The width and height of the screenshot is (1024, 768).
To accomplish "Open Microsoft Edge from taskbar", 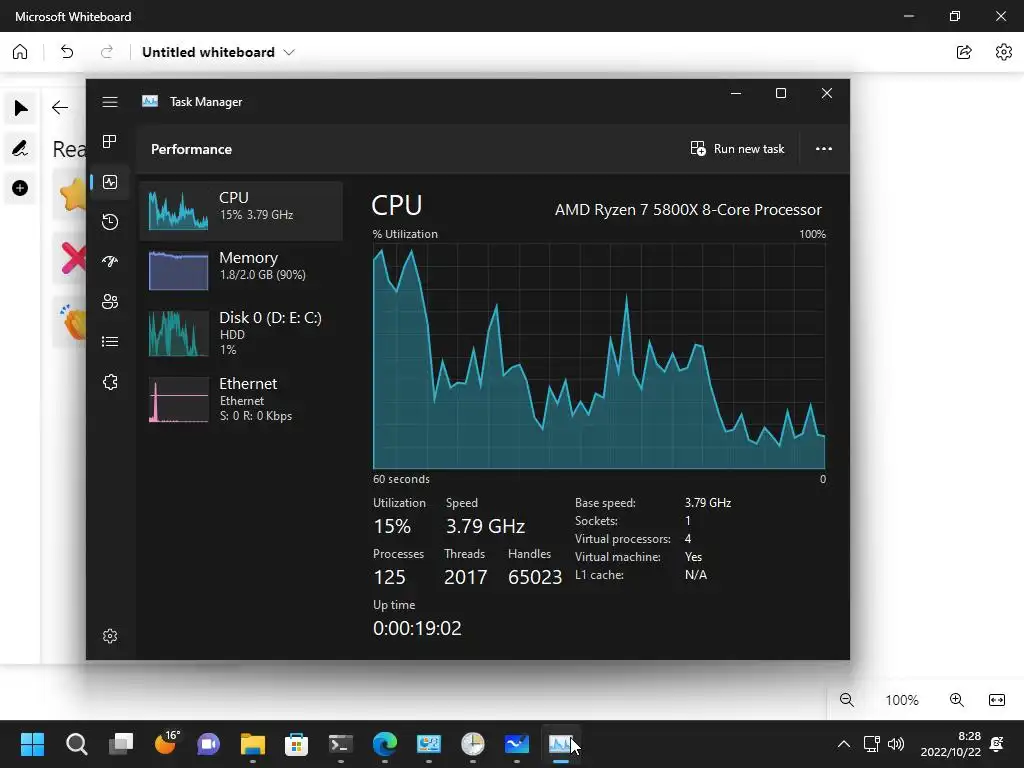I will (385, 744).
